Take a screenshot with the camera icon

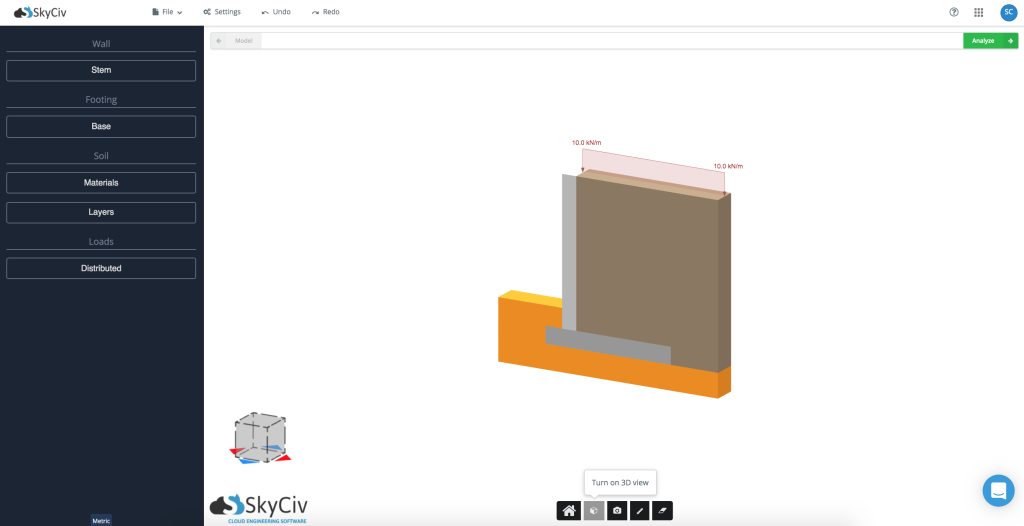(617, 510)
